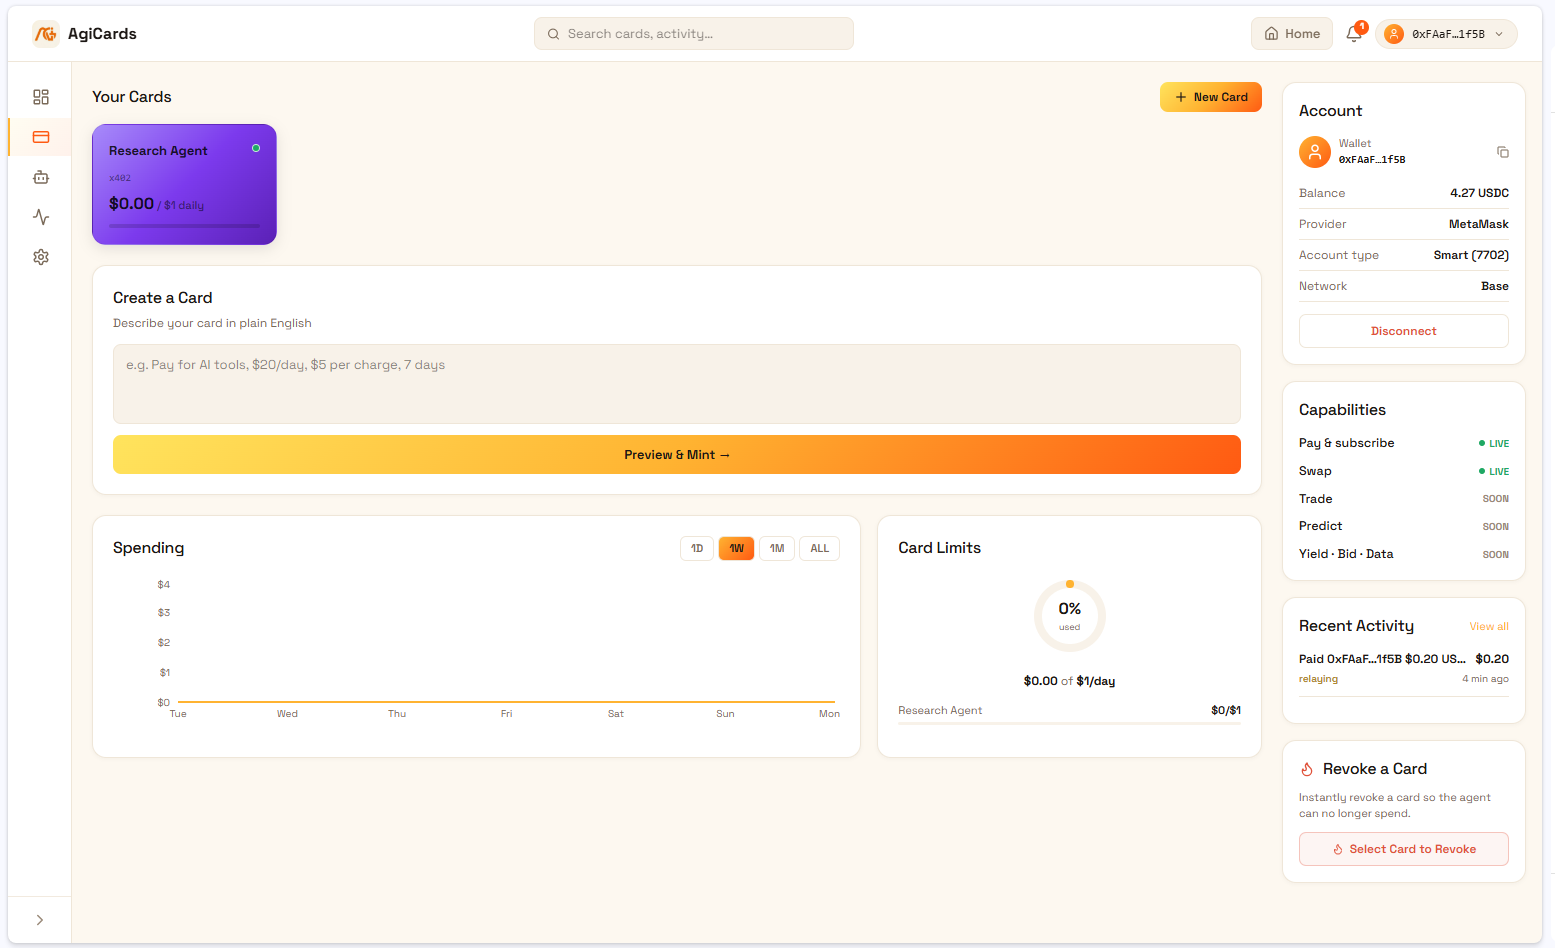
Task: Open the 0xFAaF…1f5B account dropdown
Action: coord(1446,34)
